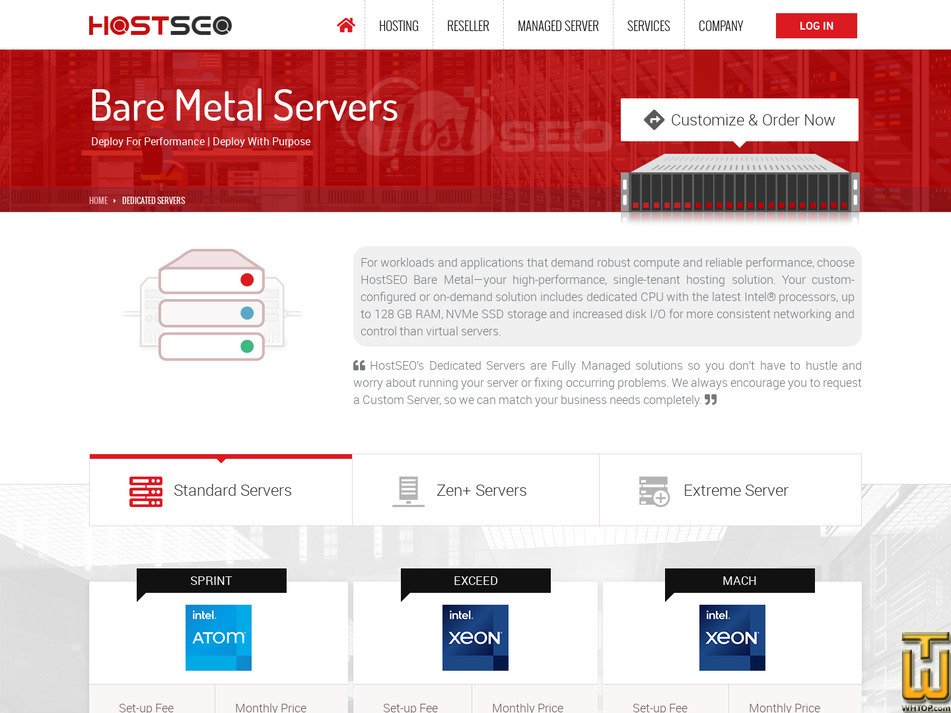This screenshot has width=951, height=713.
Task: Open the Services dropdown menu
Action: click(x=648, y=25)
